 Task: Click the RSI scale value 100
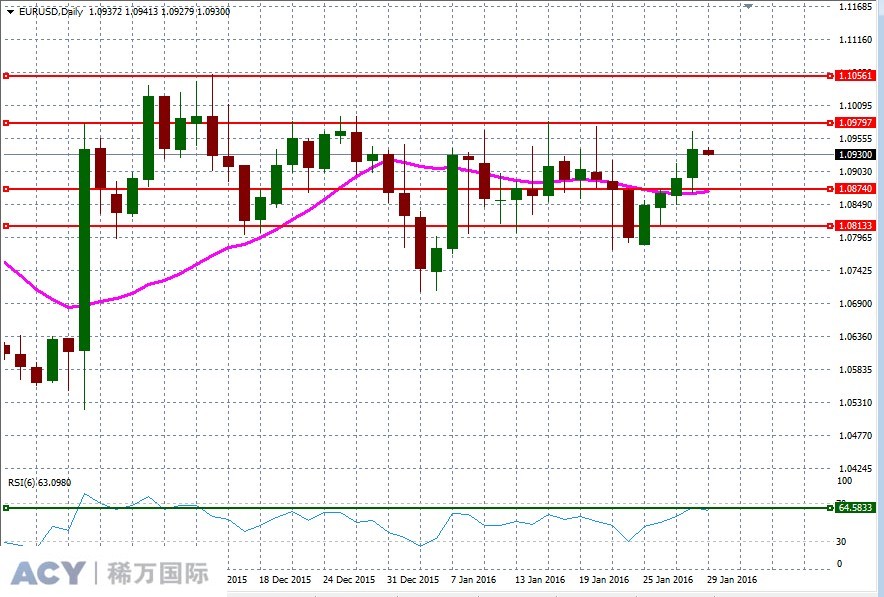tap(844, 481)
